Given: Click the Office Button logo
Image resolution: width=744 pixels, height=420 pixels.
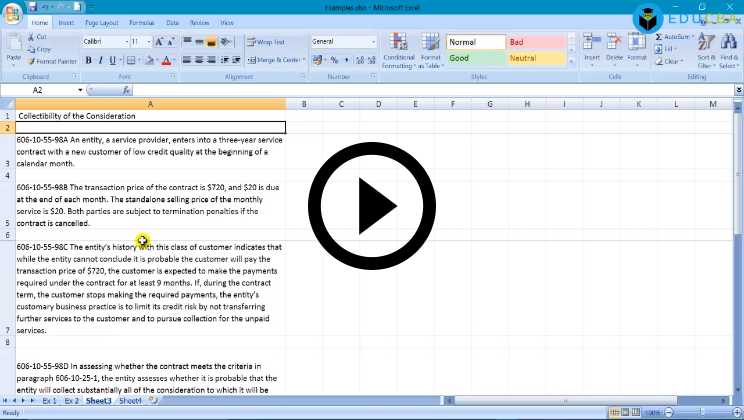Looking at the screenshot, I should (12, 12).
